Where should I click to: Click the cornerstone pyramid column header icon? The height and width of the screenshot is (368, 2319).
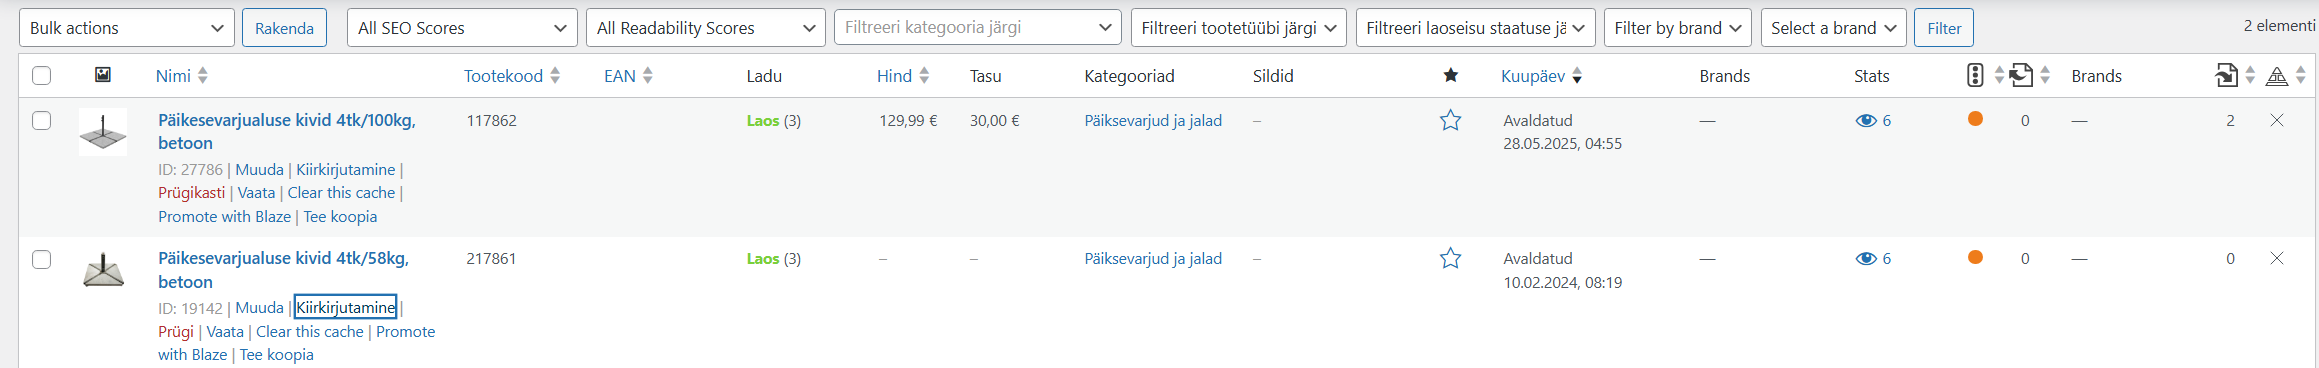(2277, 76)
